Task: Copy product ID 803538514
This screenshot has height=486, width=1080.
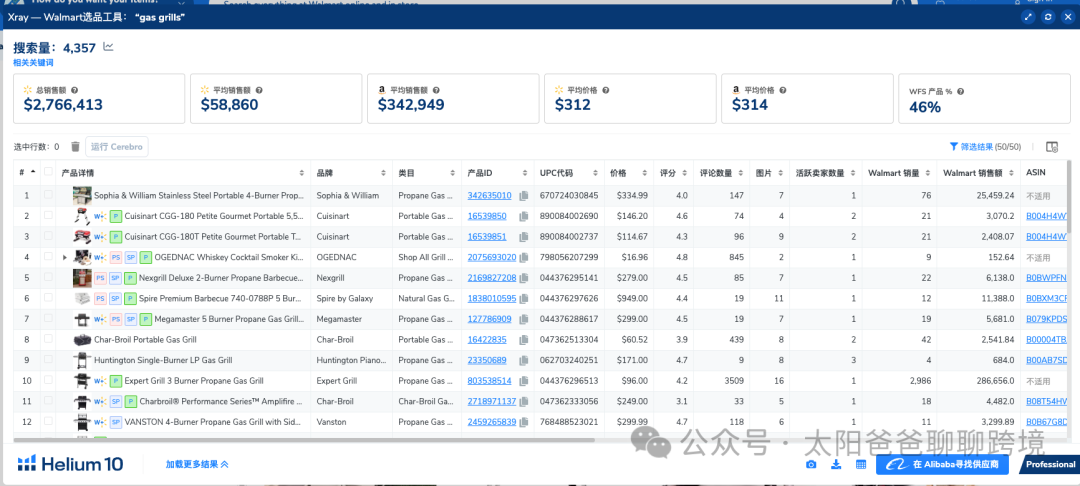Action: 524,381
